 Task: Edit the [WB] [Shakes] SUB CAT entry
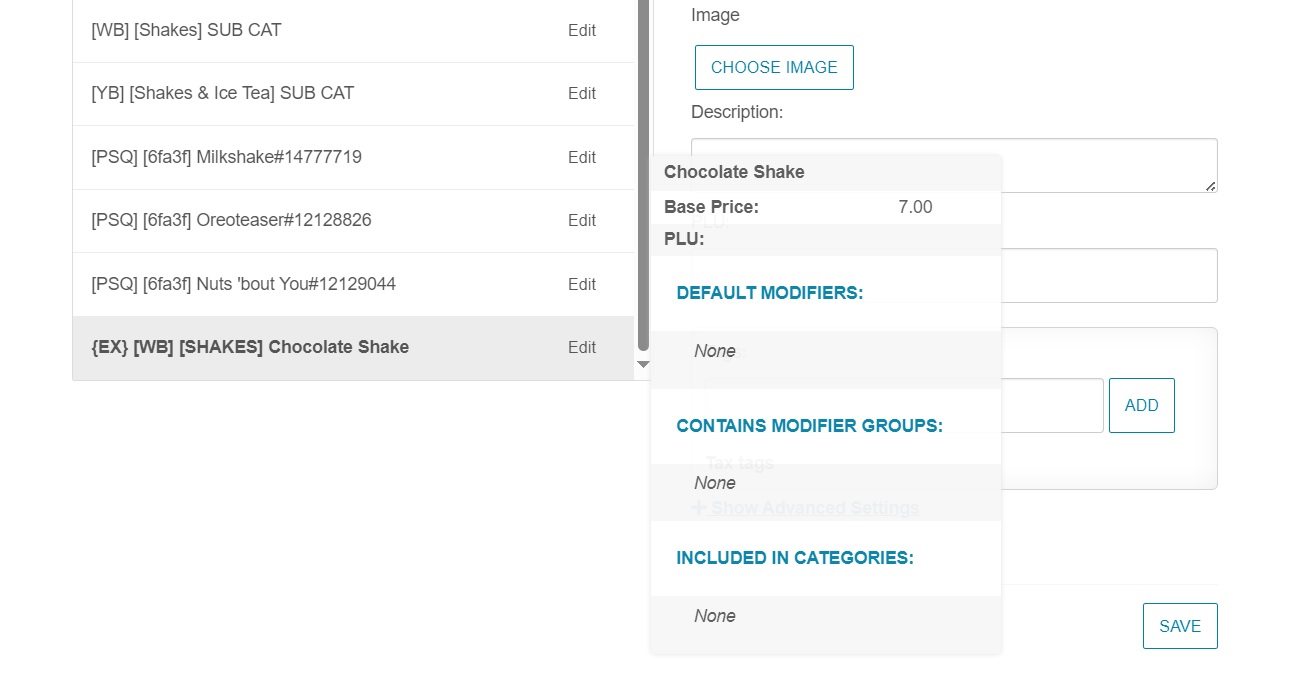(582, 31)
